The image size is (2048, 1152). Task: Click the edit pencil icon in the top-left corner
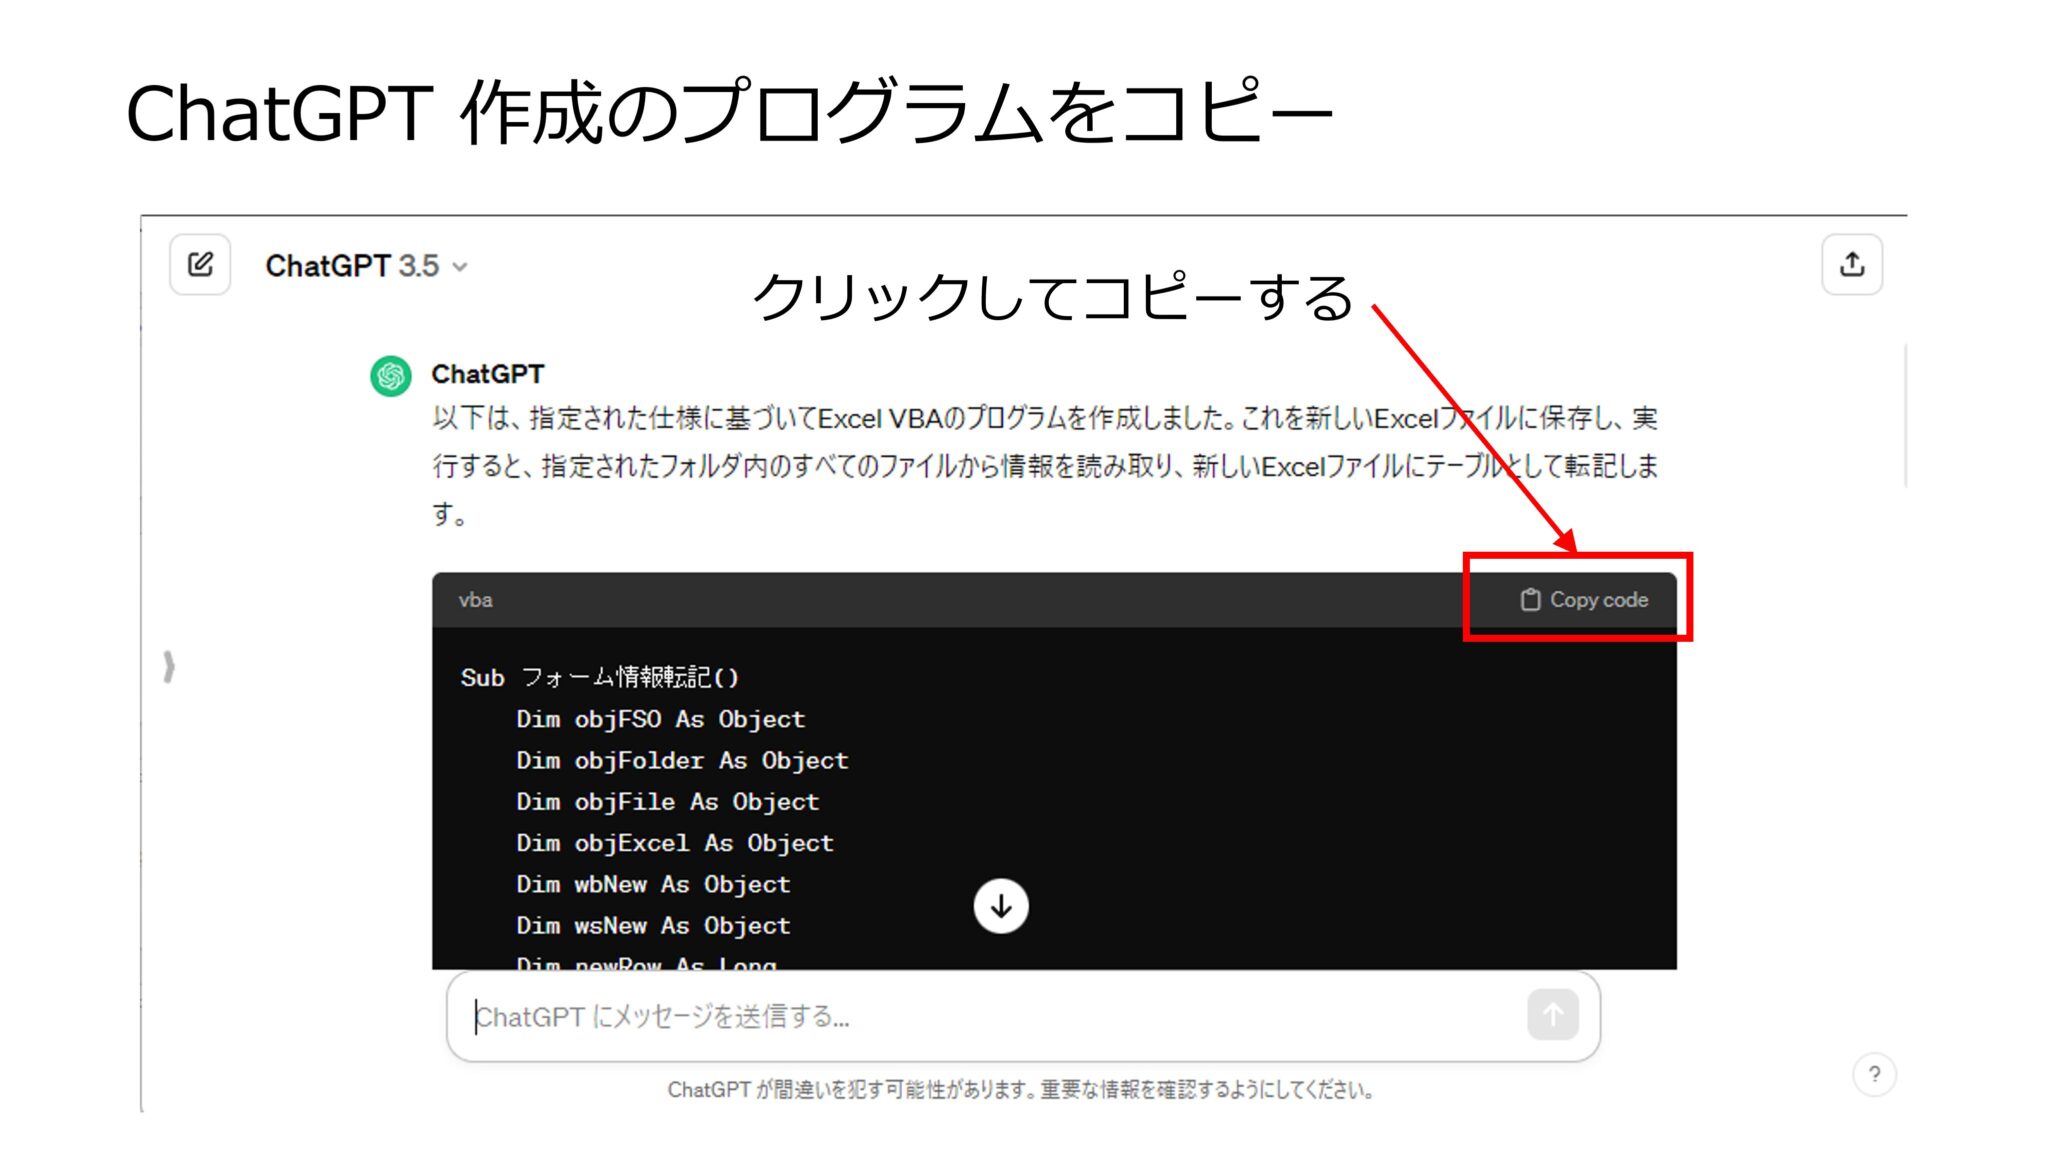(199, 264)
